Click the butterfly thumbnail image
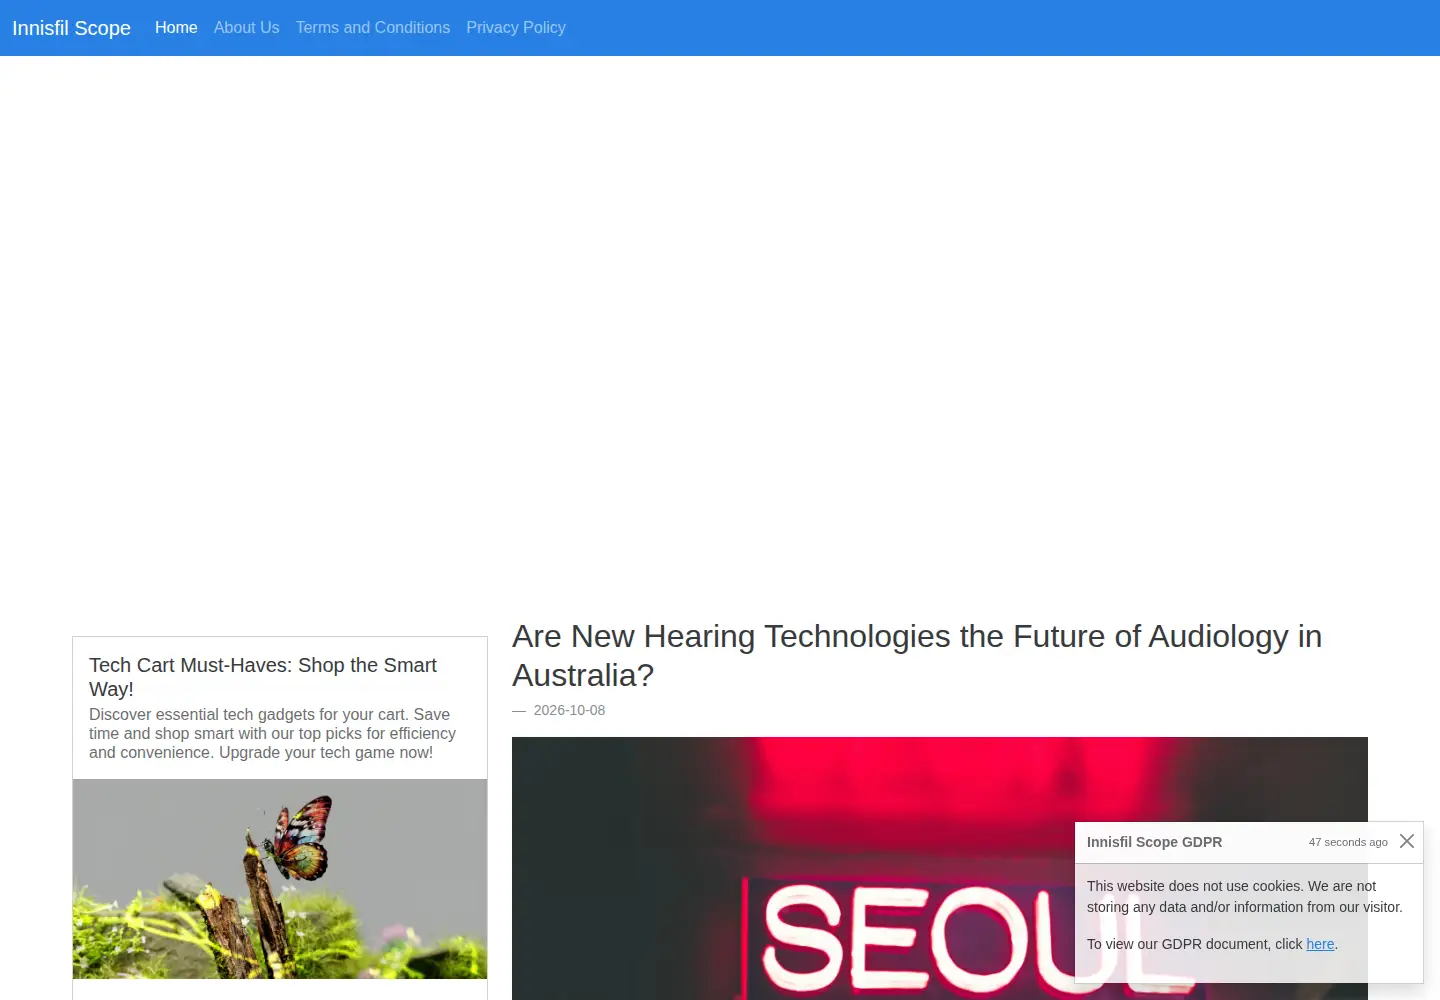Image resolution: width=1440 pixels, height=1000 pixels. click(x=280, y=879)
